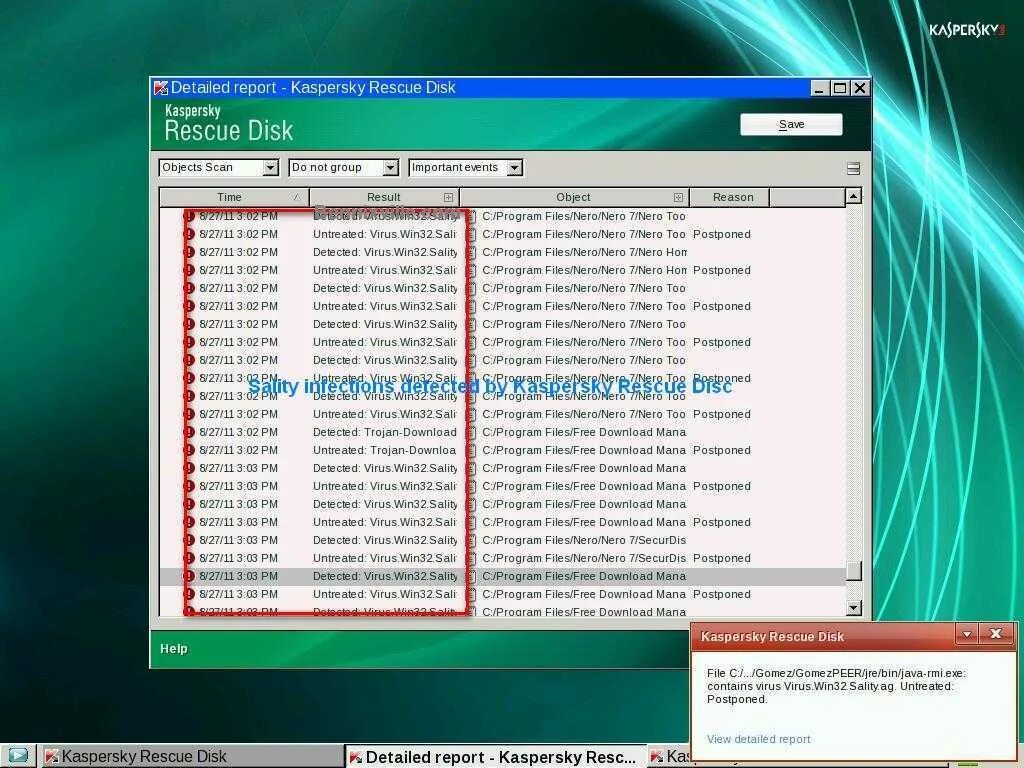
Task: Click the scrollbar down arrow in the report list
Action: tap(853, 608)
